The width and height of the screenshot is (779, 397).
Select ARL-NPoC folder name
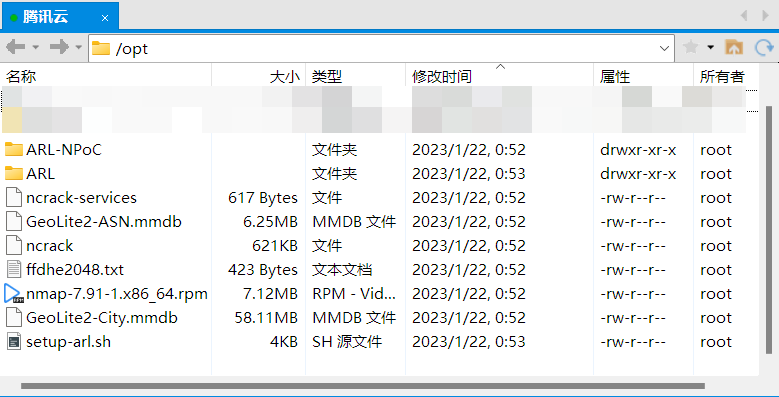(64, 150)
